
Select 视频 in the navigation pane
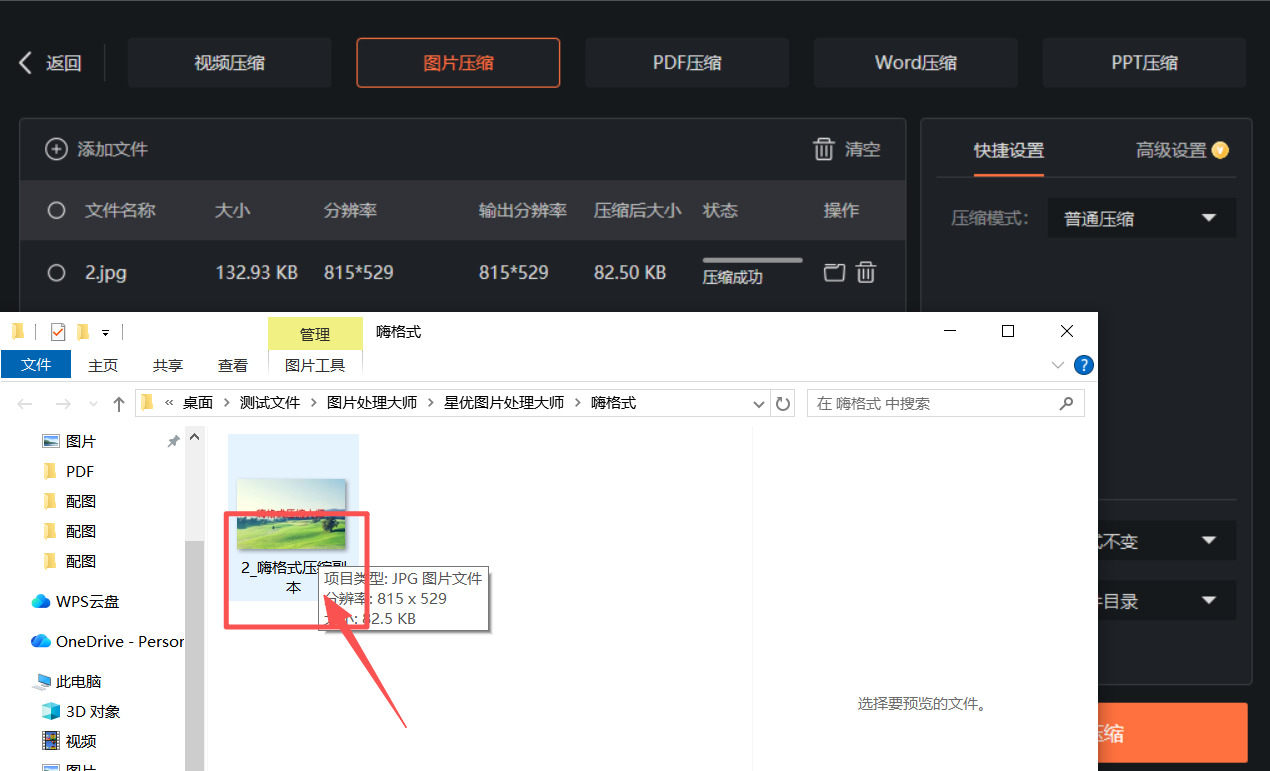[81, 741]
